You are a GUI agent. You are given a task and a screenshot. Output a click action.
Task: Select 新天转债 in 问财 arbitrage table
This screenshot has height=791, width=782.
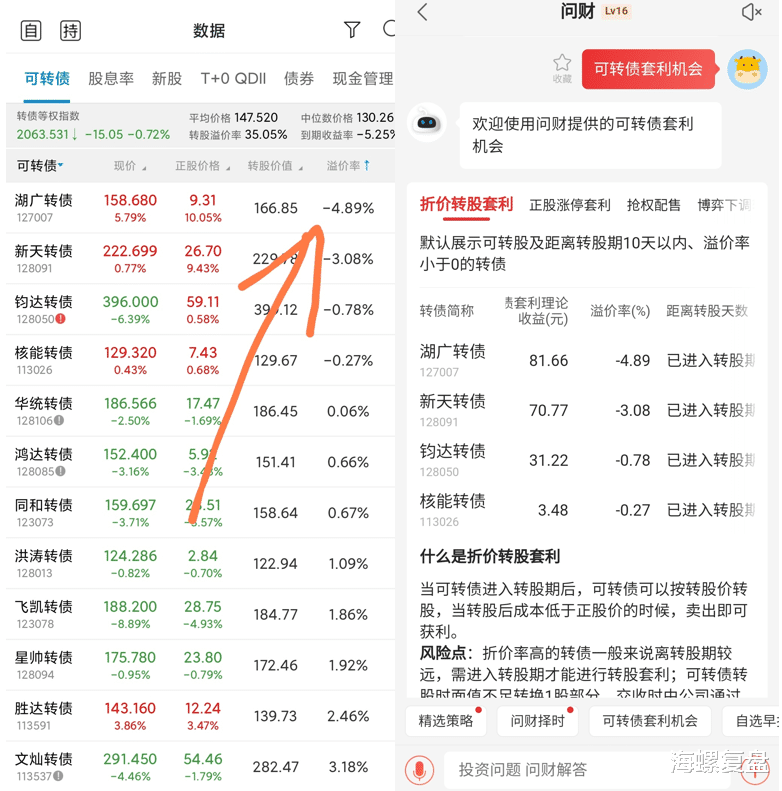coord(587,410)
